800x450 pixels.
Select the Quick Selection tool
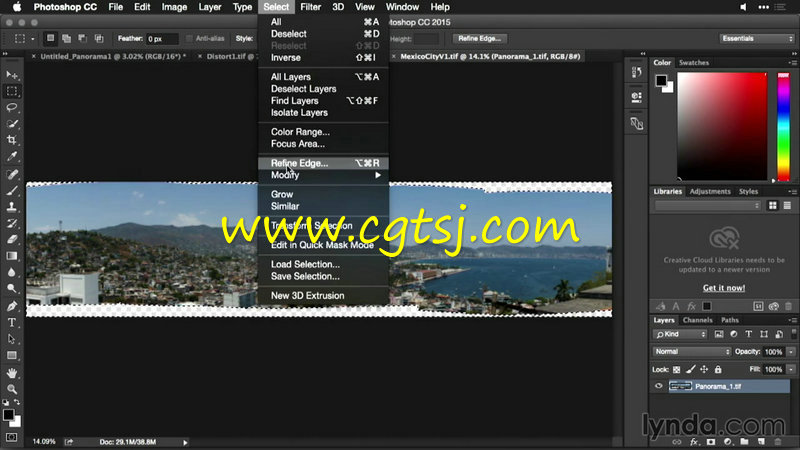[x=12, y=124]
